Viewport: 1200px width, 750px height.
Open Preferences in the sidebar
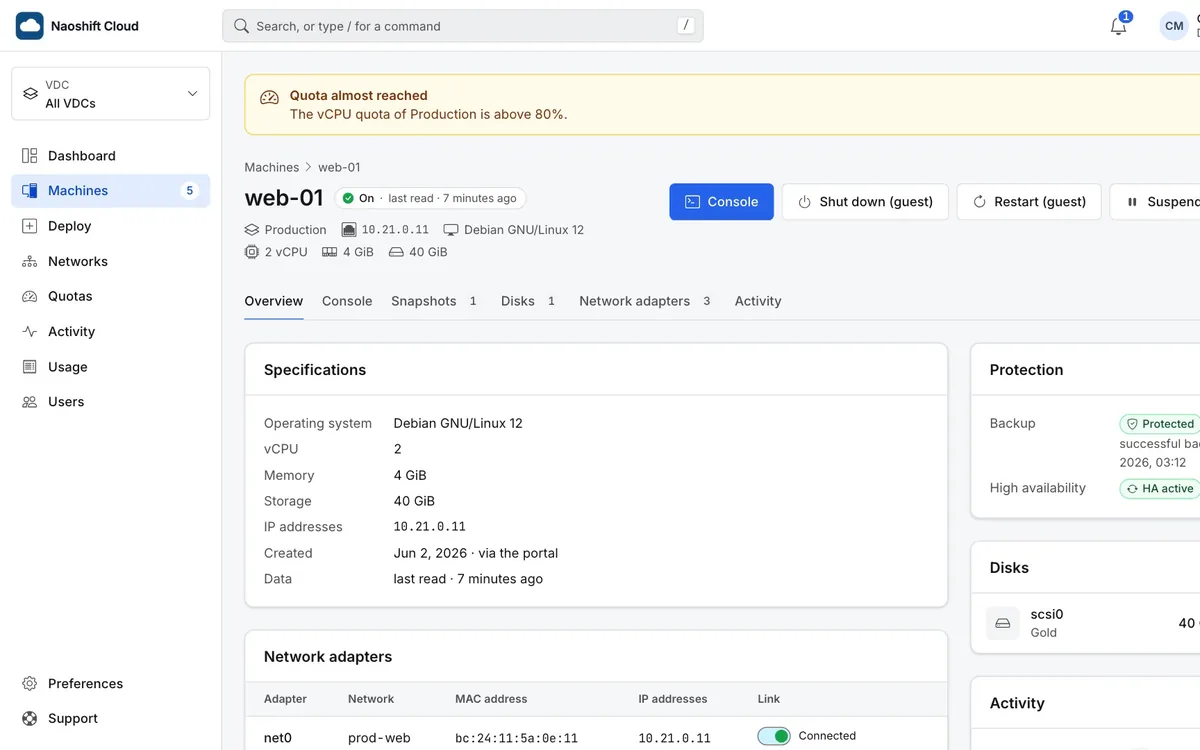[110, 684]
